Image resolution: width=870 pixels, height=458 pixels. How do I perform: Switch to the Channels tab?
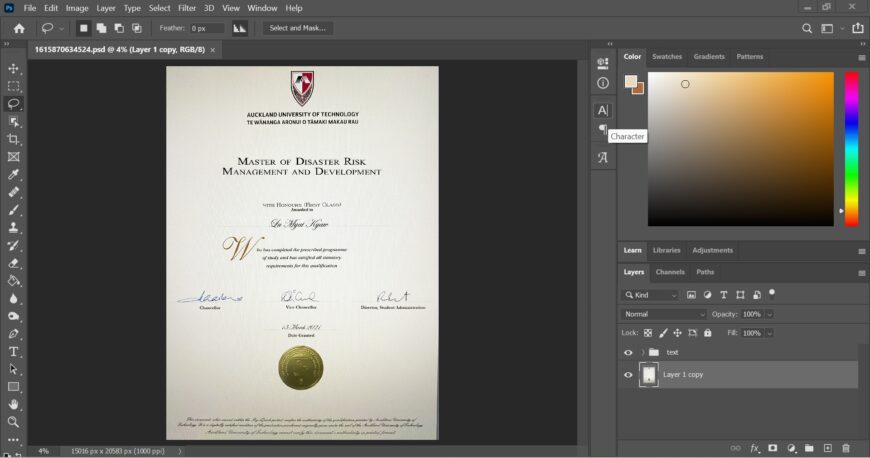click(670, 272)
